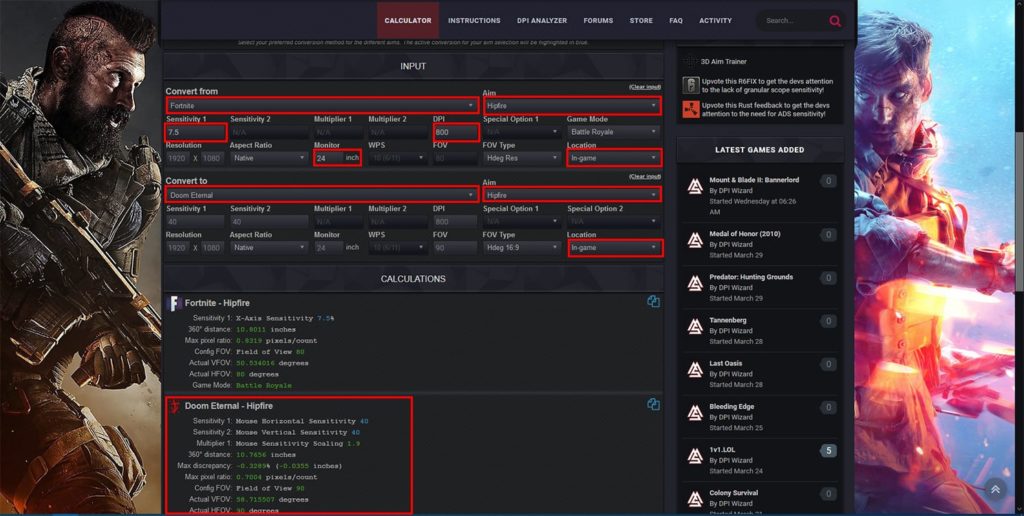The width and height of the screenshot is (1024, 516).
Task: Open FOV Type dropdown showing Hdeg 16:9
Action: click(522, 248)
